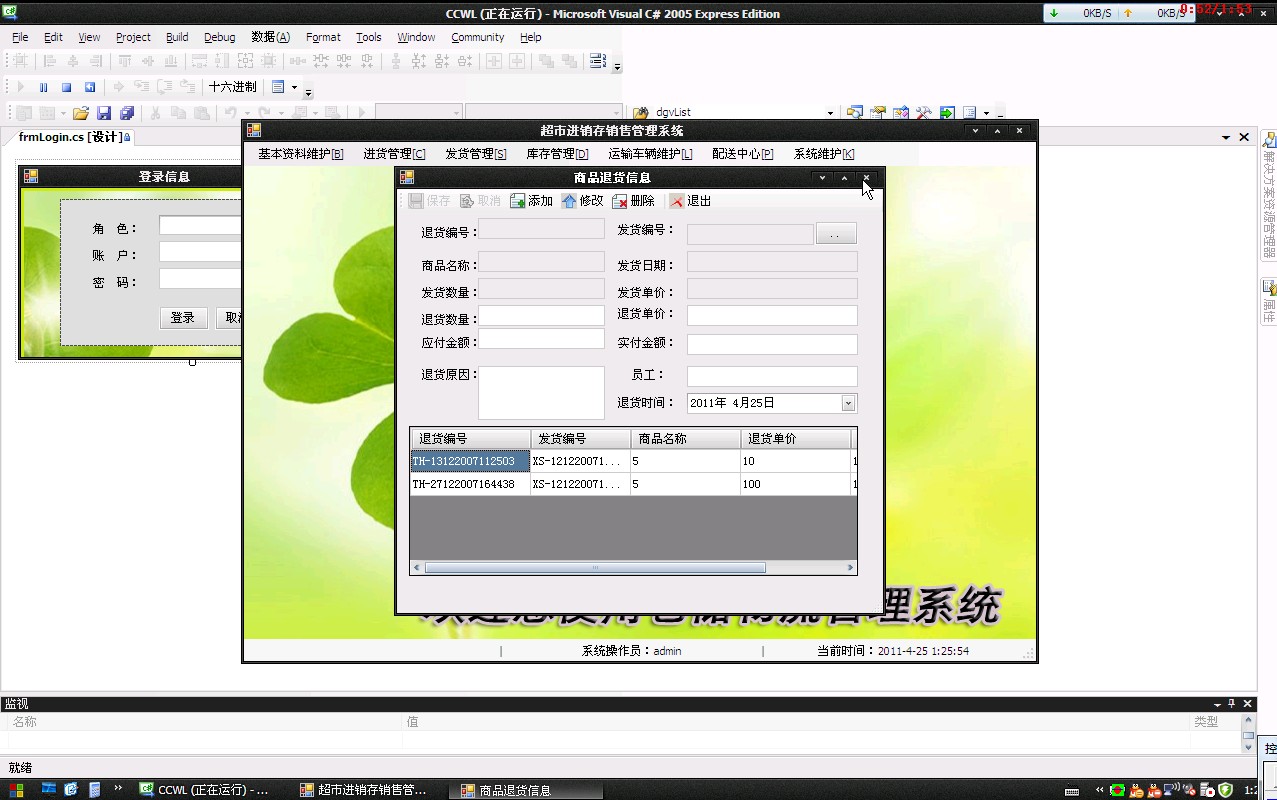Click the 登录信息 form title icon

31,176
